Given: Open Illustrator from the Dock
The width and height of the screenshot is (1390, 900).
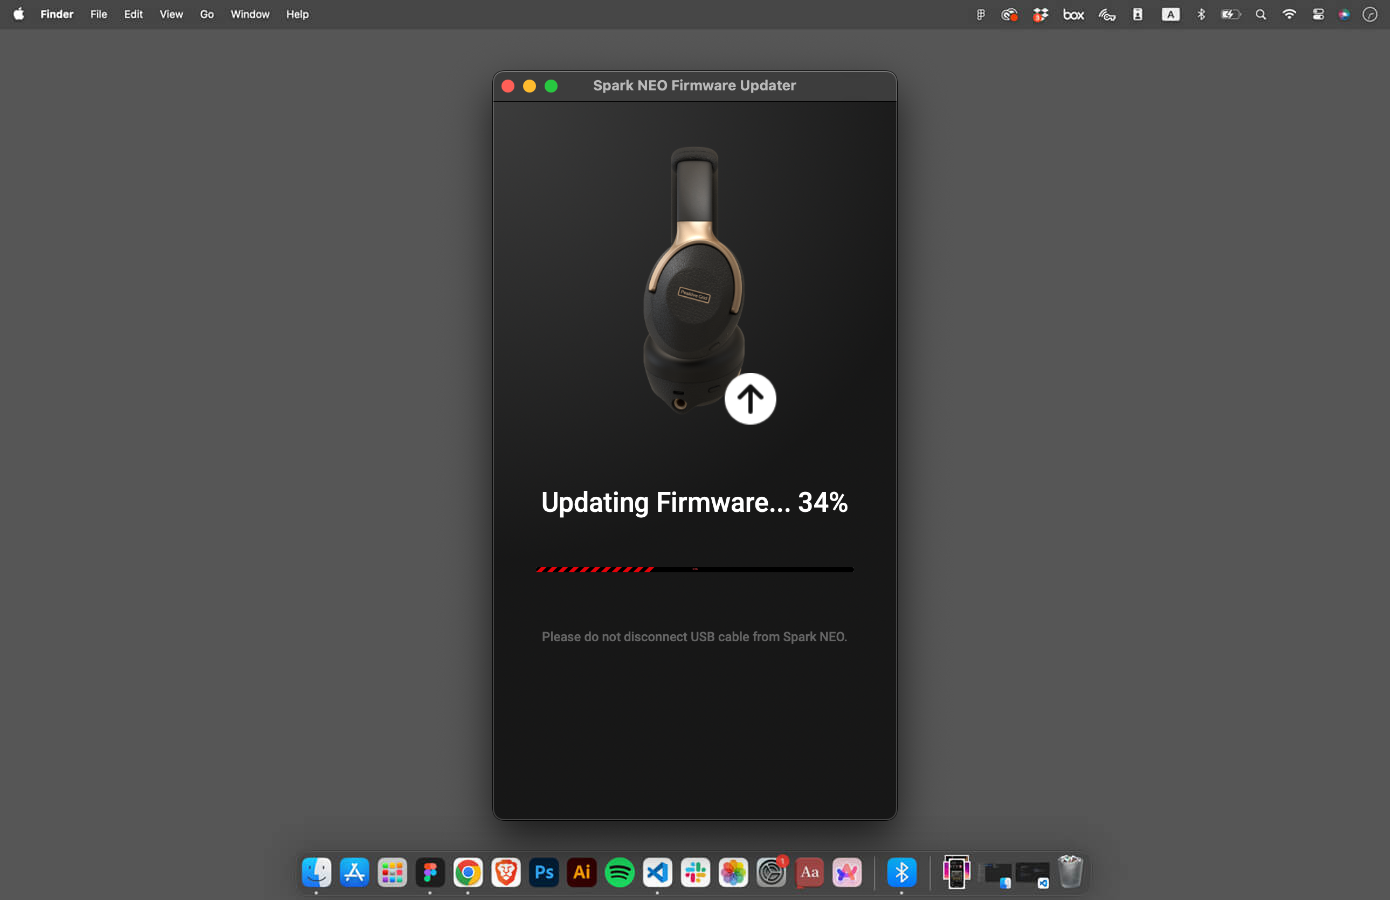Looking at the screenshot, I should pos(582,872).
